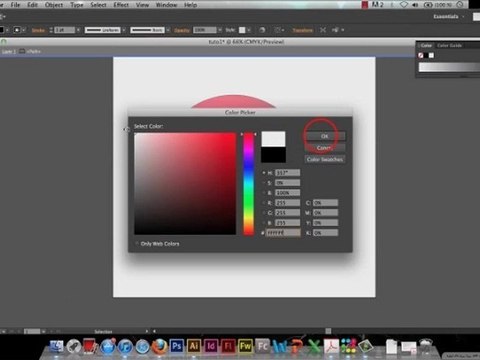Viewport: 480px width, 360px height.
Task: Pick a color in the saturation field
Action: [x=185, y=184]
